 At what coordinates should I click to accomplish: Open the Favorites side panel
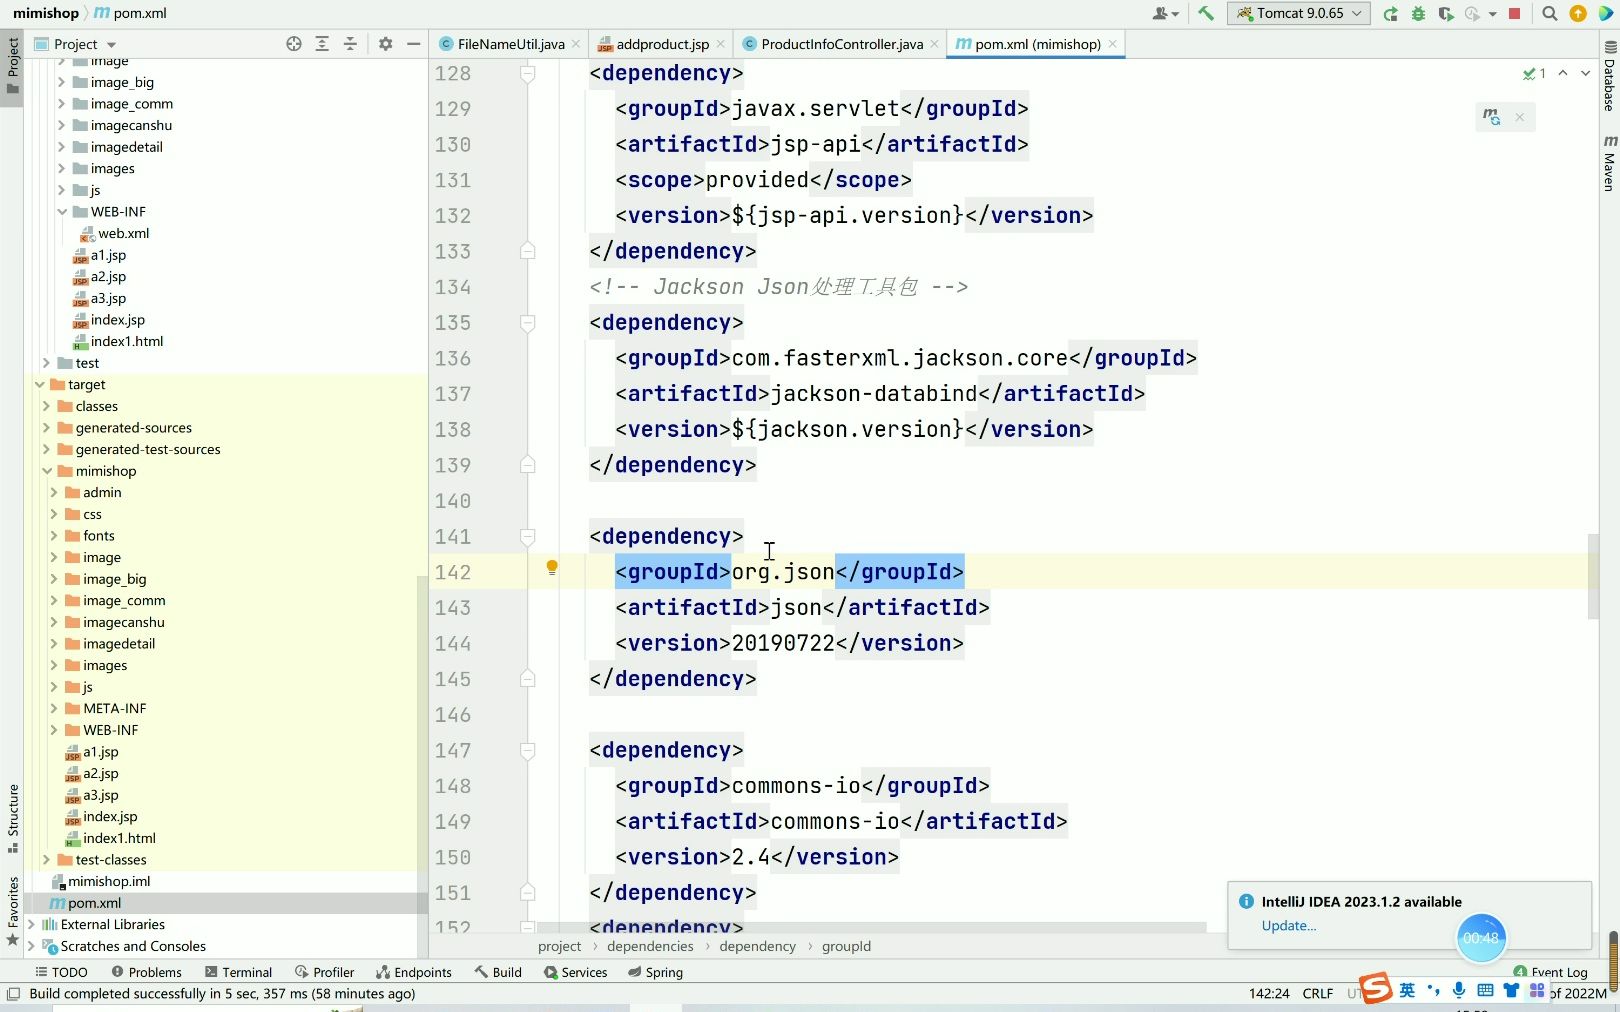click(12, 910)
